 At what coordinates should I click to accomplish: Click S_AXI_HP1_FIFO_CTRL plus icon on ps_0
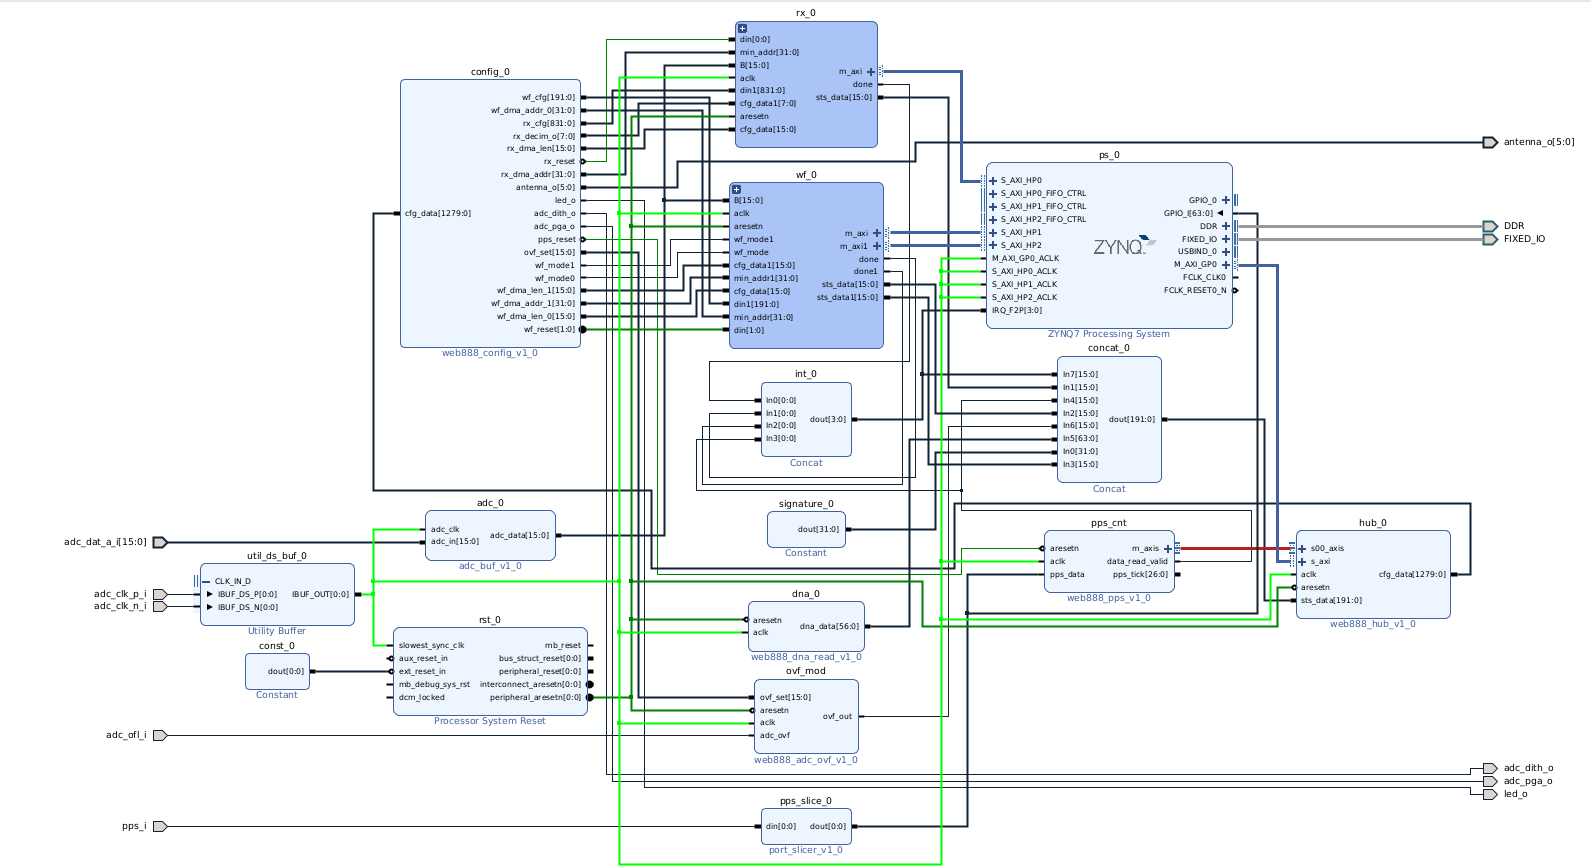993,207
